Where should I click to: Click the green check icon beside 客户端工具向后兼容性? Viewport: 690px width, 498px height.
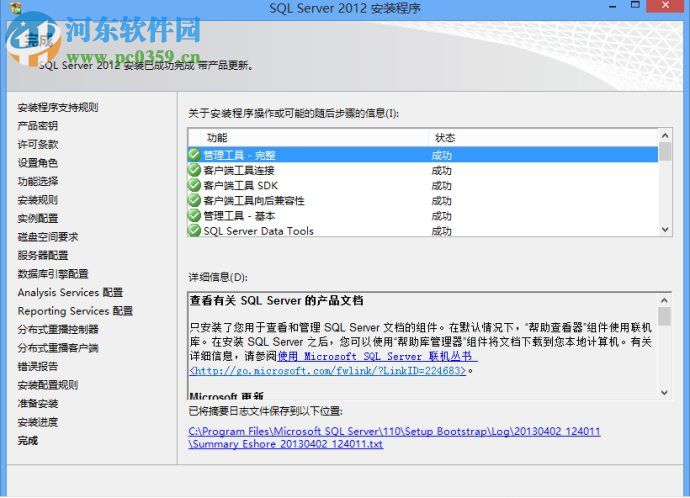click(194, 201)
